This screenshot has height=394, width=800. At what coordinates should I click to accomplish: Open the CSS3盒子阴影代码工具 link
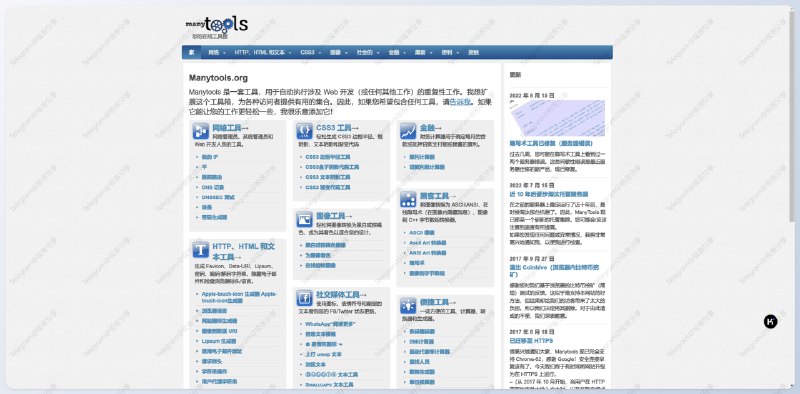pos(332,167)
